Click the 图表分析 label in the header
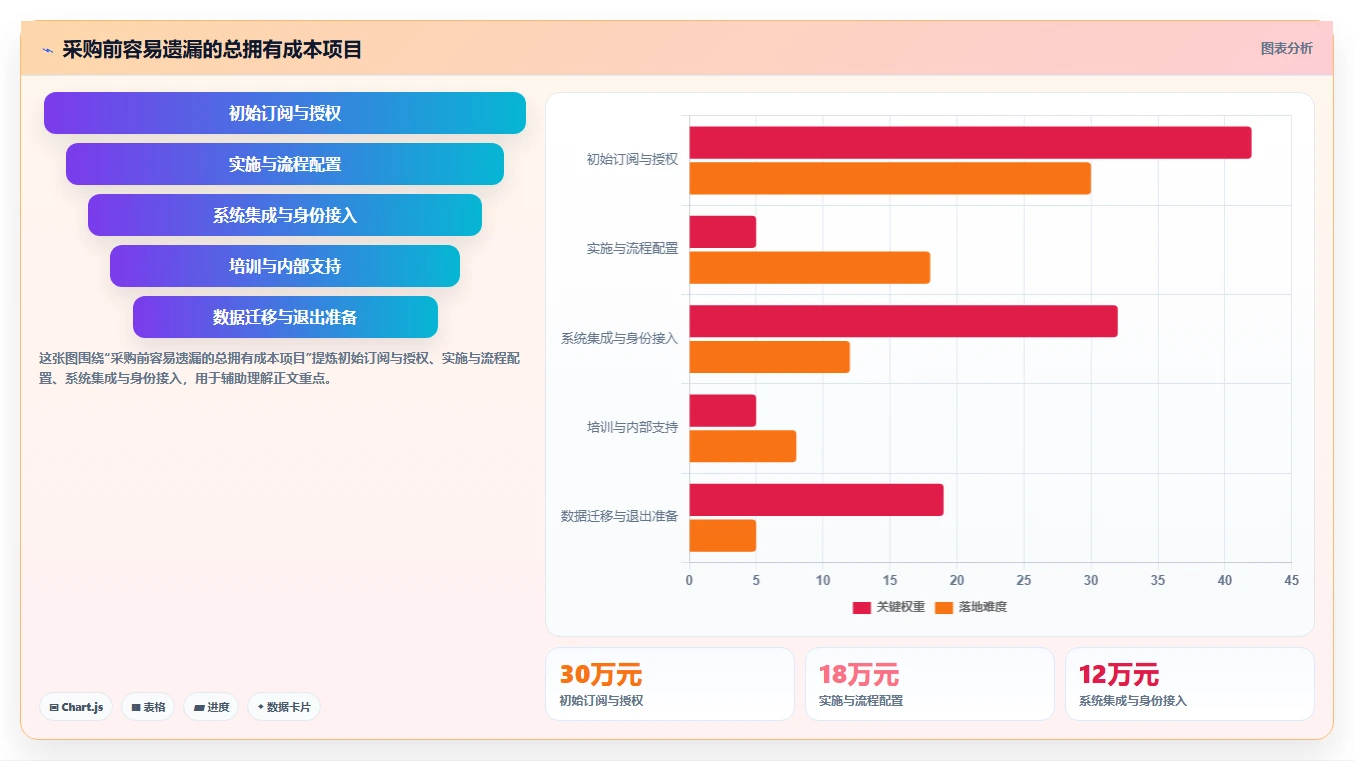 [1286, 48]
